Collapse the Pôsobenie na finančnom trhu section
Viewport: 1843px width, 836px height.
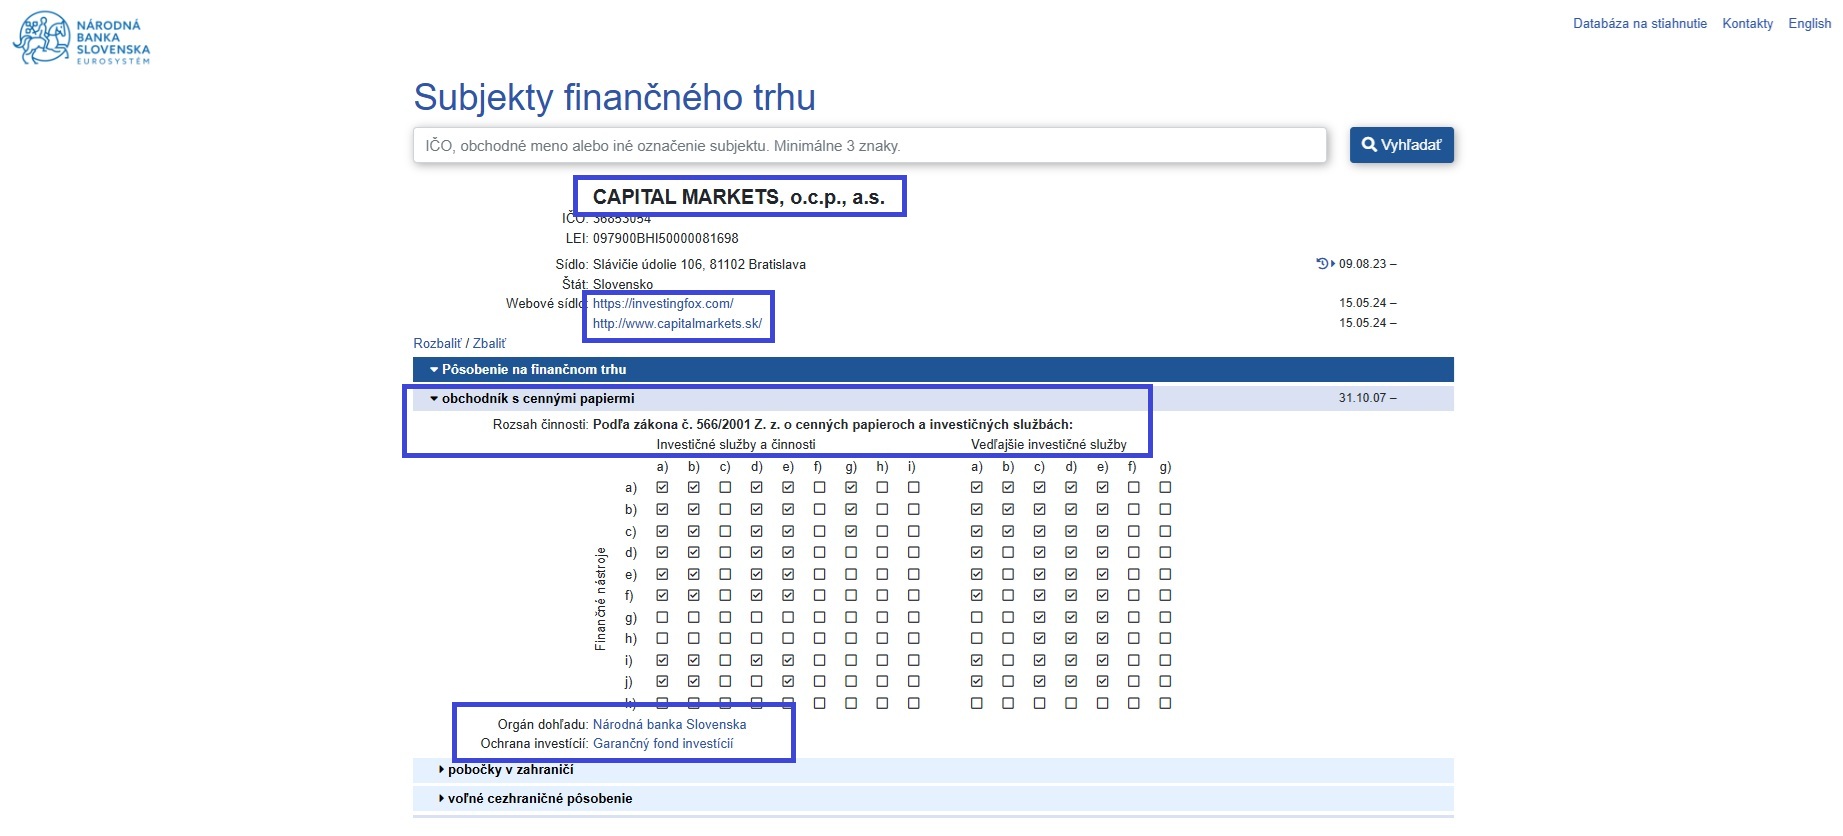pos(933,370)
